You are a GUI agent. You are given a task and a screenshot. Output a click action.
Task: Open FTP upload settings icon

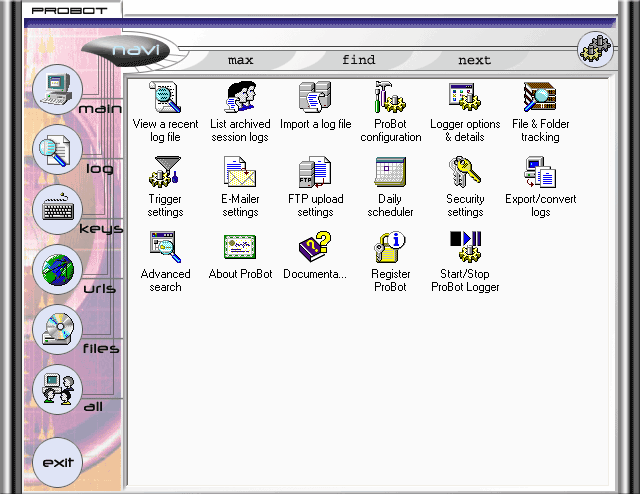[315, 172]
